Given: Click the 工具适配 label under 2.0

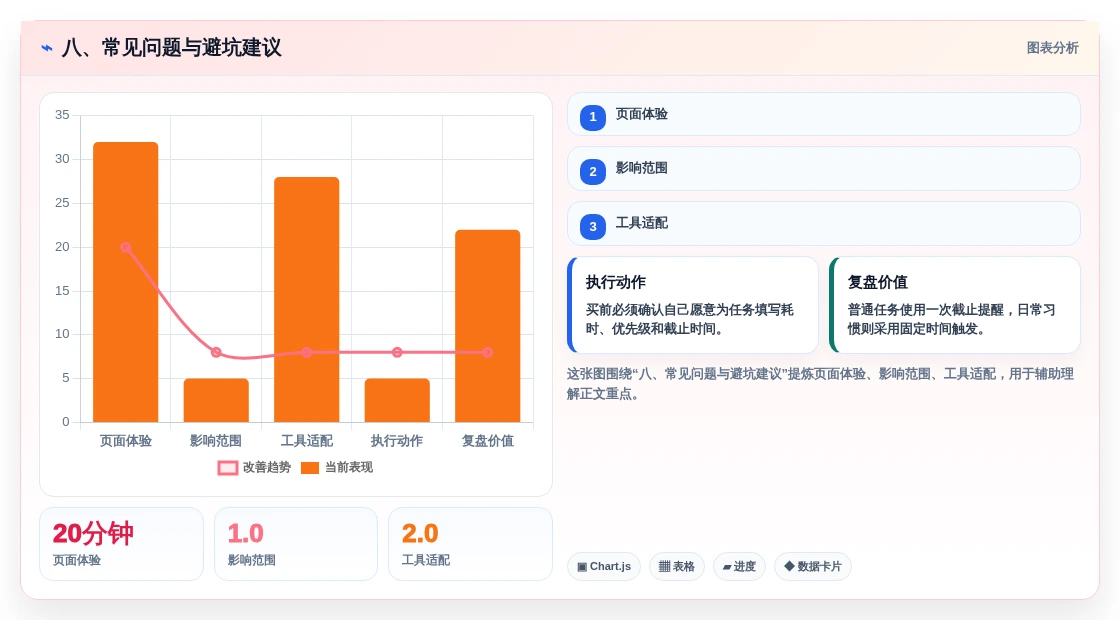Looking at the screenshot, I should tap(426, 561).
